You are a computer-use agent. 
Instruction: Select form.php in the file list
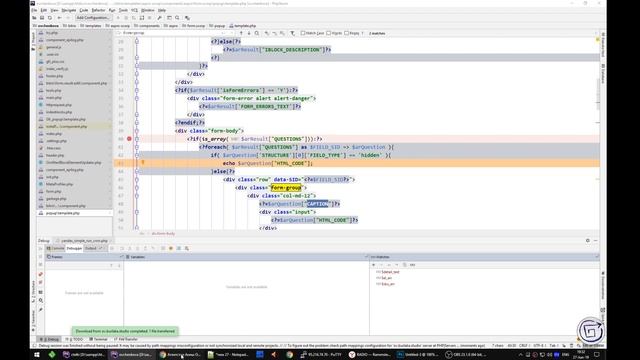(53, 191)
